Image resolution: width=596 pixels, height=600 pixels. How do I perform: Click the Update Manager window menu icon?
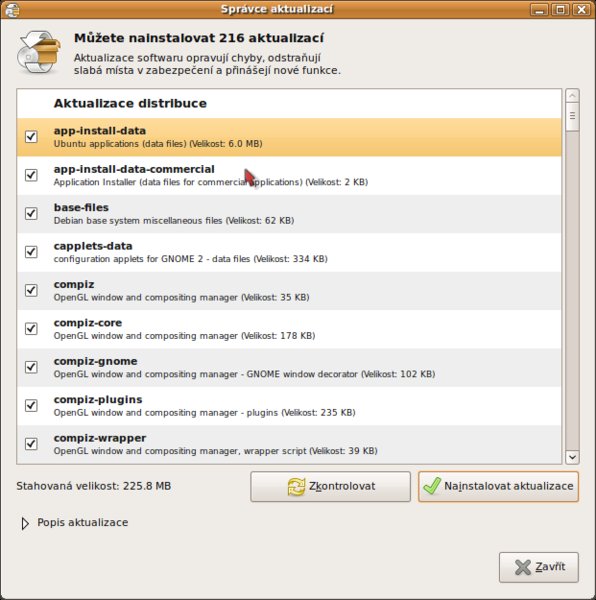click(12, 9)
